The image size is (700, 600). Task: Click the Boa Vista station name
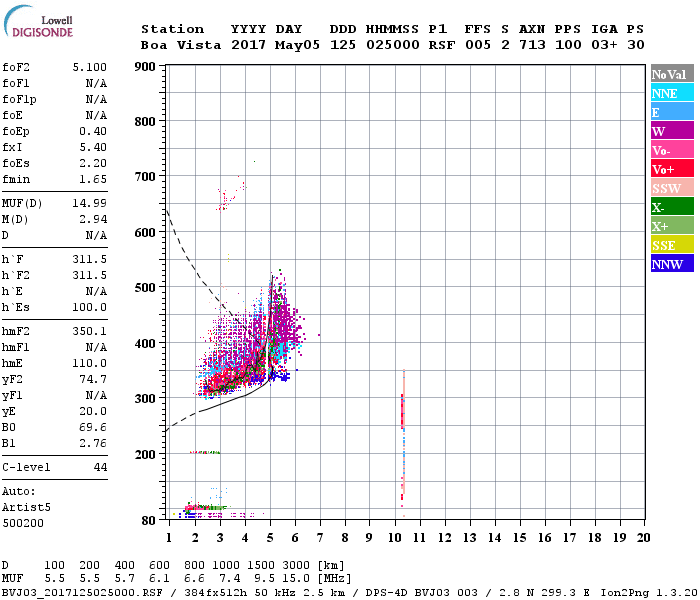(181, 45)
